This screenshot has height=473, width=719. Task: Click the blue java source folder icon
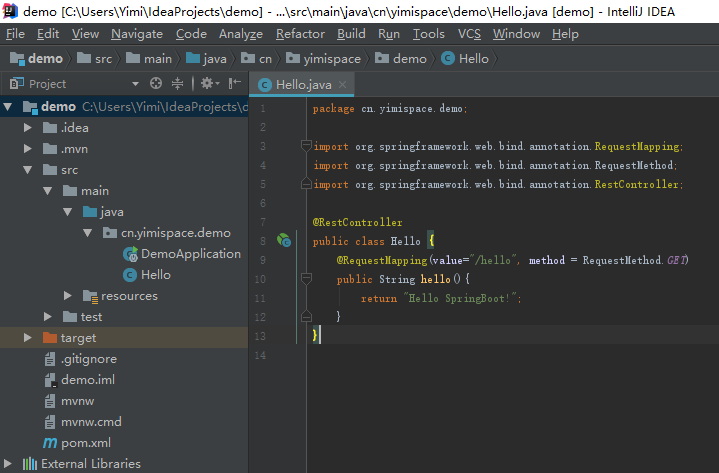point(90,212)
